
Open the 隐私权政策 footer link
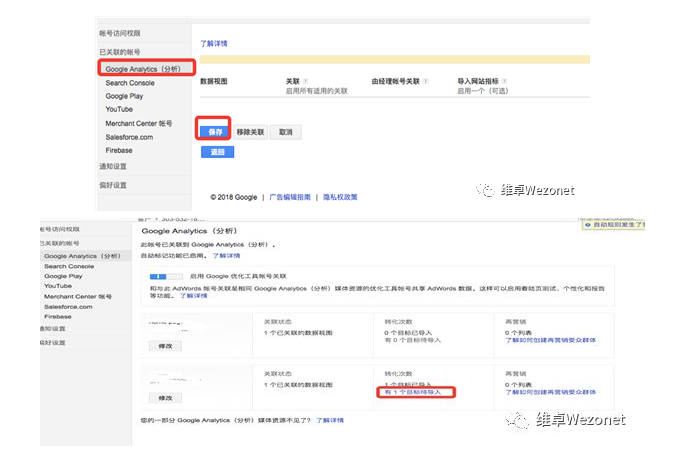pos(340,197)
